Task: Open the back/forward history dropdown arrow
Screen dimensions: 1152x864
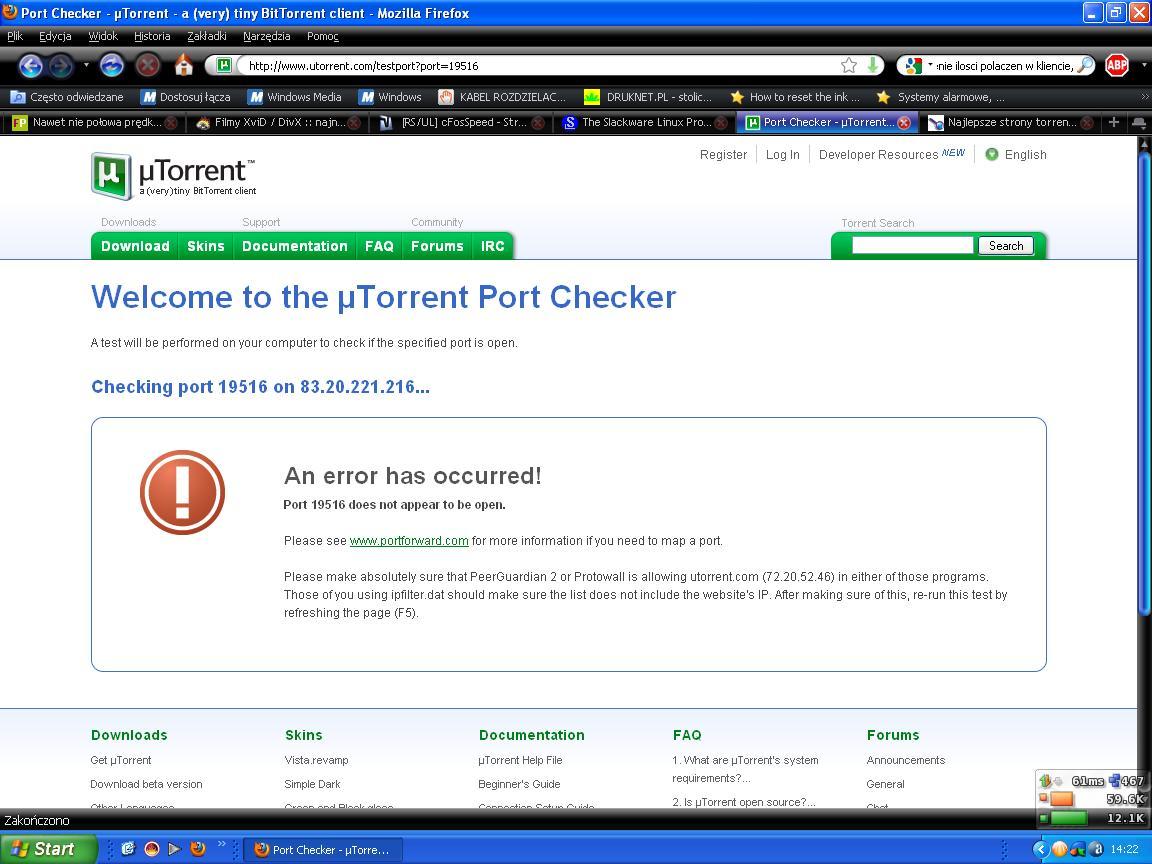Action: pos(85,65)
